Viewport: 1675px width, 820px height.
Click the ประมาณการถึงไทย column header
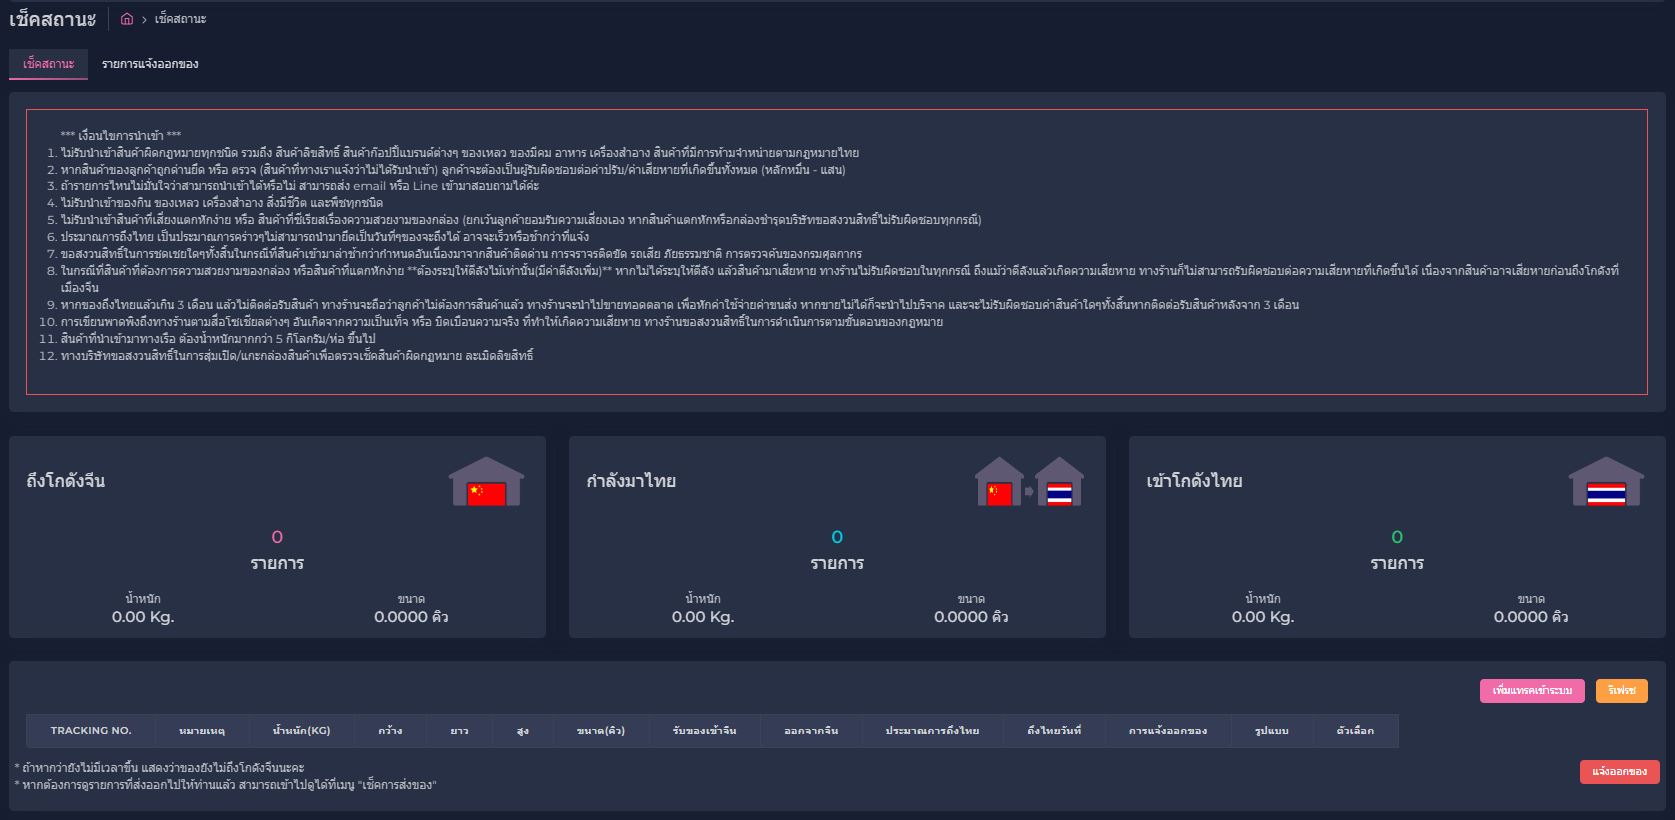(932, 731)
